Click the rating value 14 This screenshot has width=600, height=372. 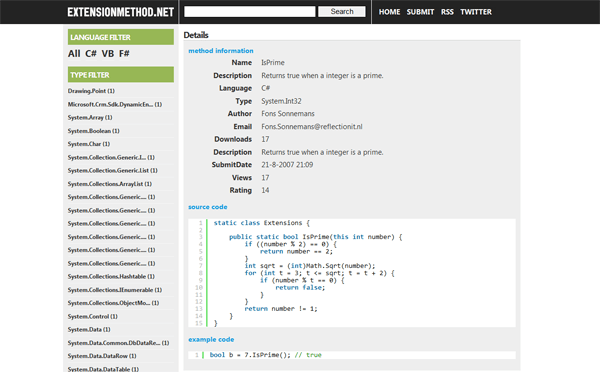(265, 190)
